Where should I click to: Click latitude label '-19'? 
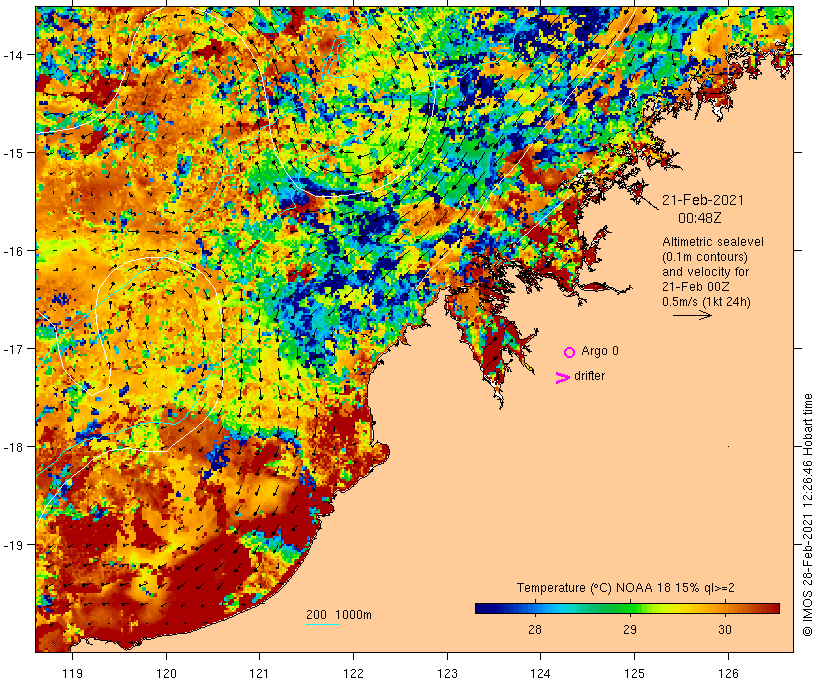tap(12, 545)
